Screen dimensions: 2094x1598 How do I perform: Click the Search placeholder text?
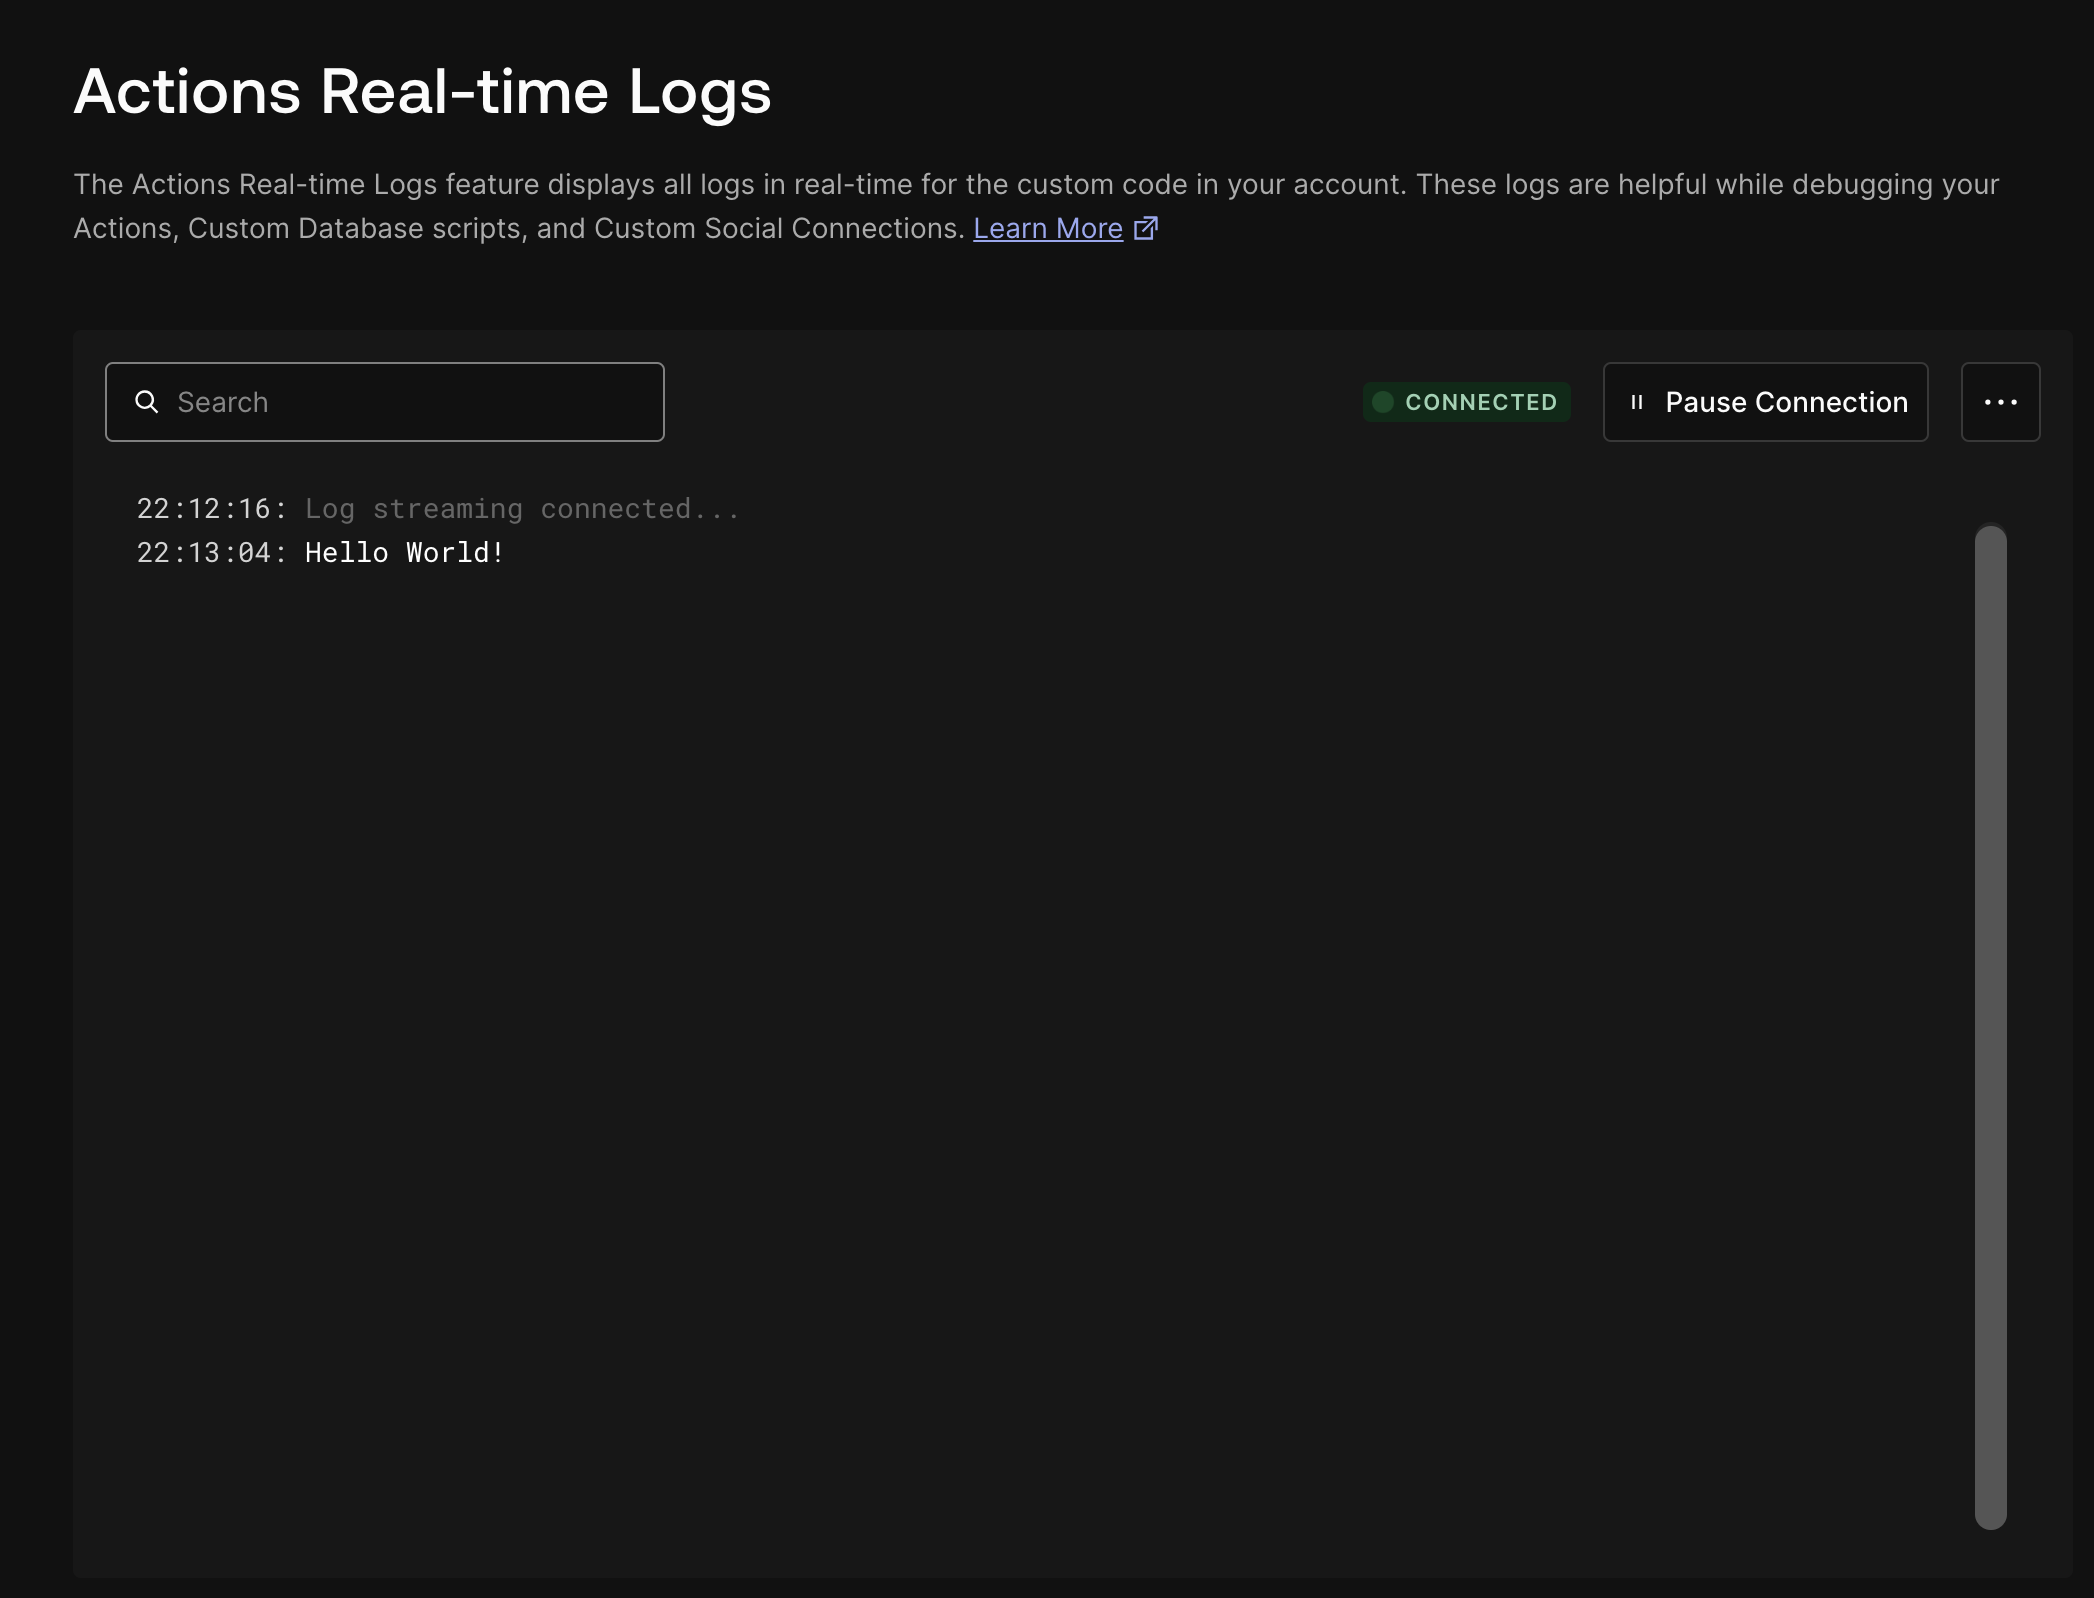223,402
